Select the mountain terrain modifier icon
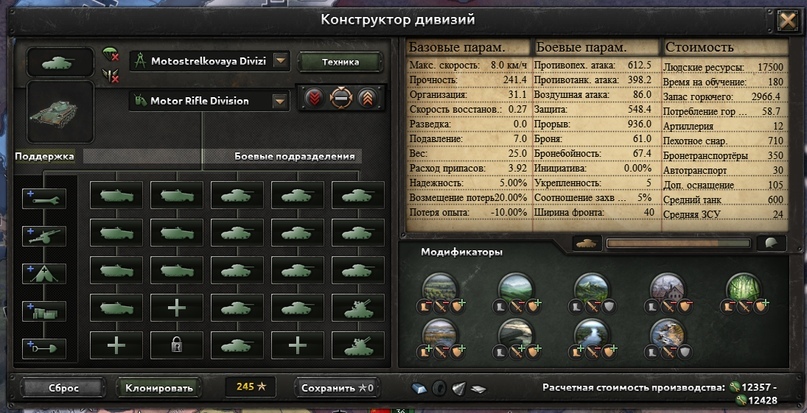This screenshot has width=807, height=413. (591, 289)
